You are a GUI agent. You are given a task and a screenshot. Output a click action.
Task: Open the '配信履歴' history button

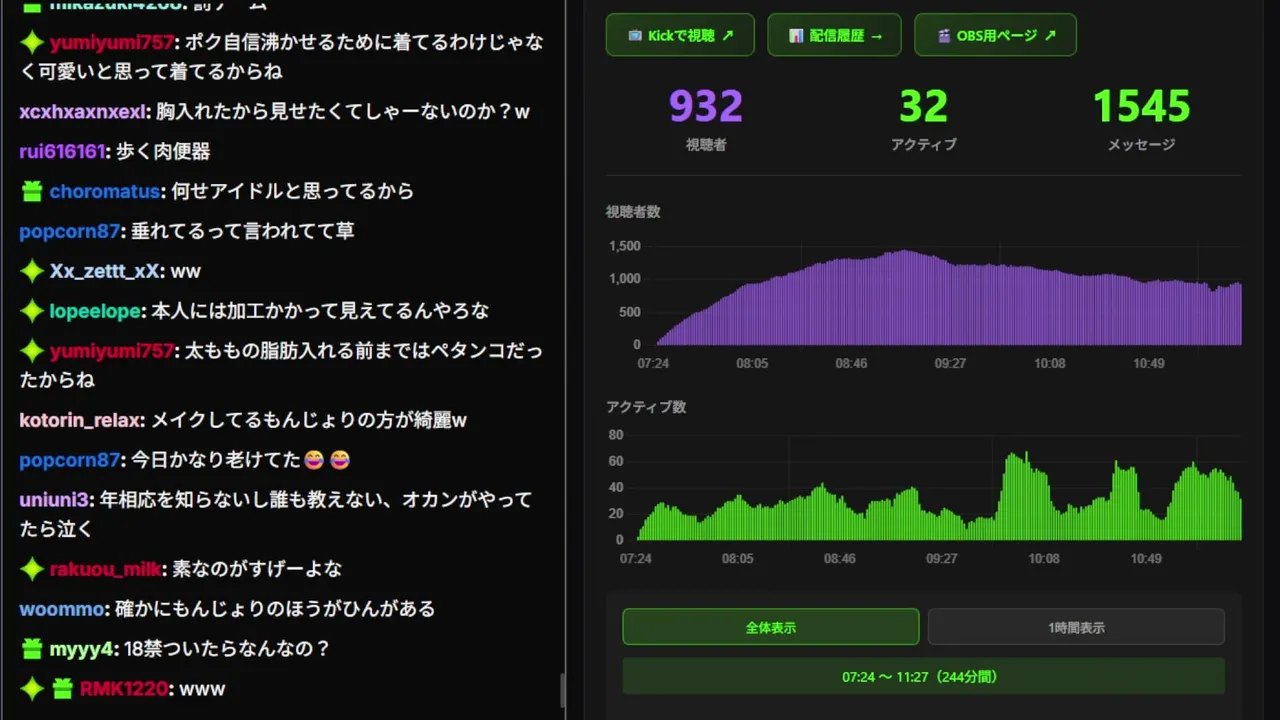pos(834,35)
